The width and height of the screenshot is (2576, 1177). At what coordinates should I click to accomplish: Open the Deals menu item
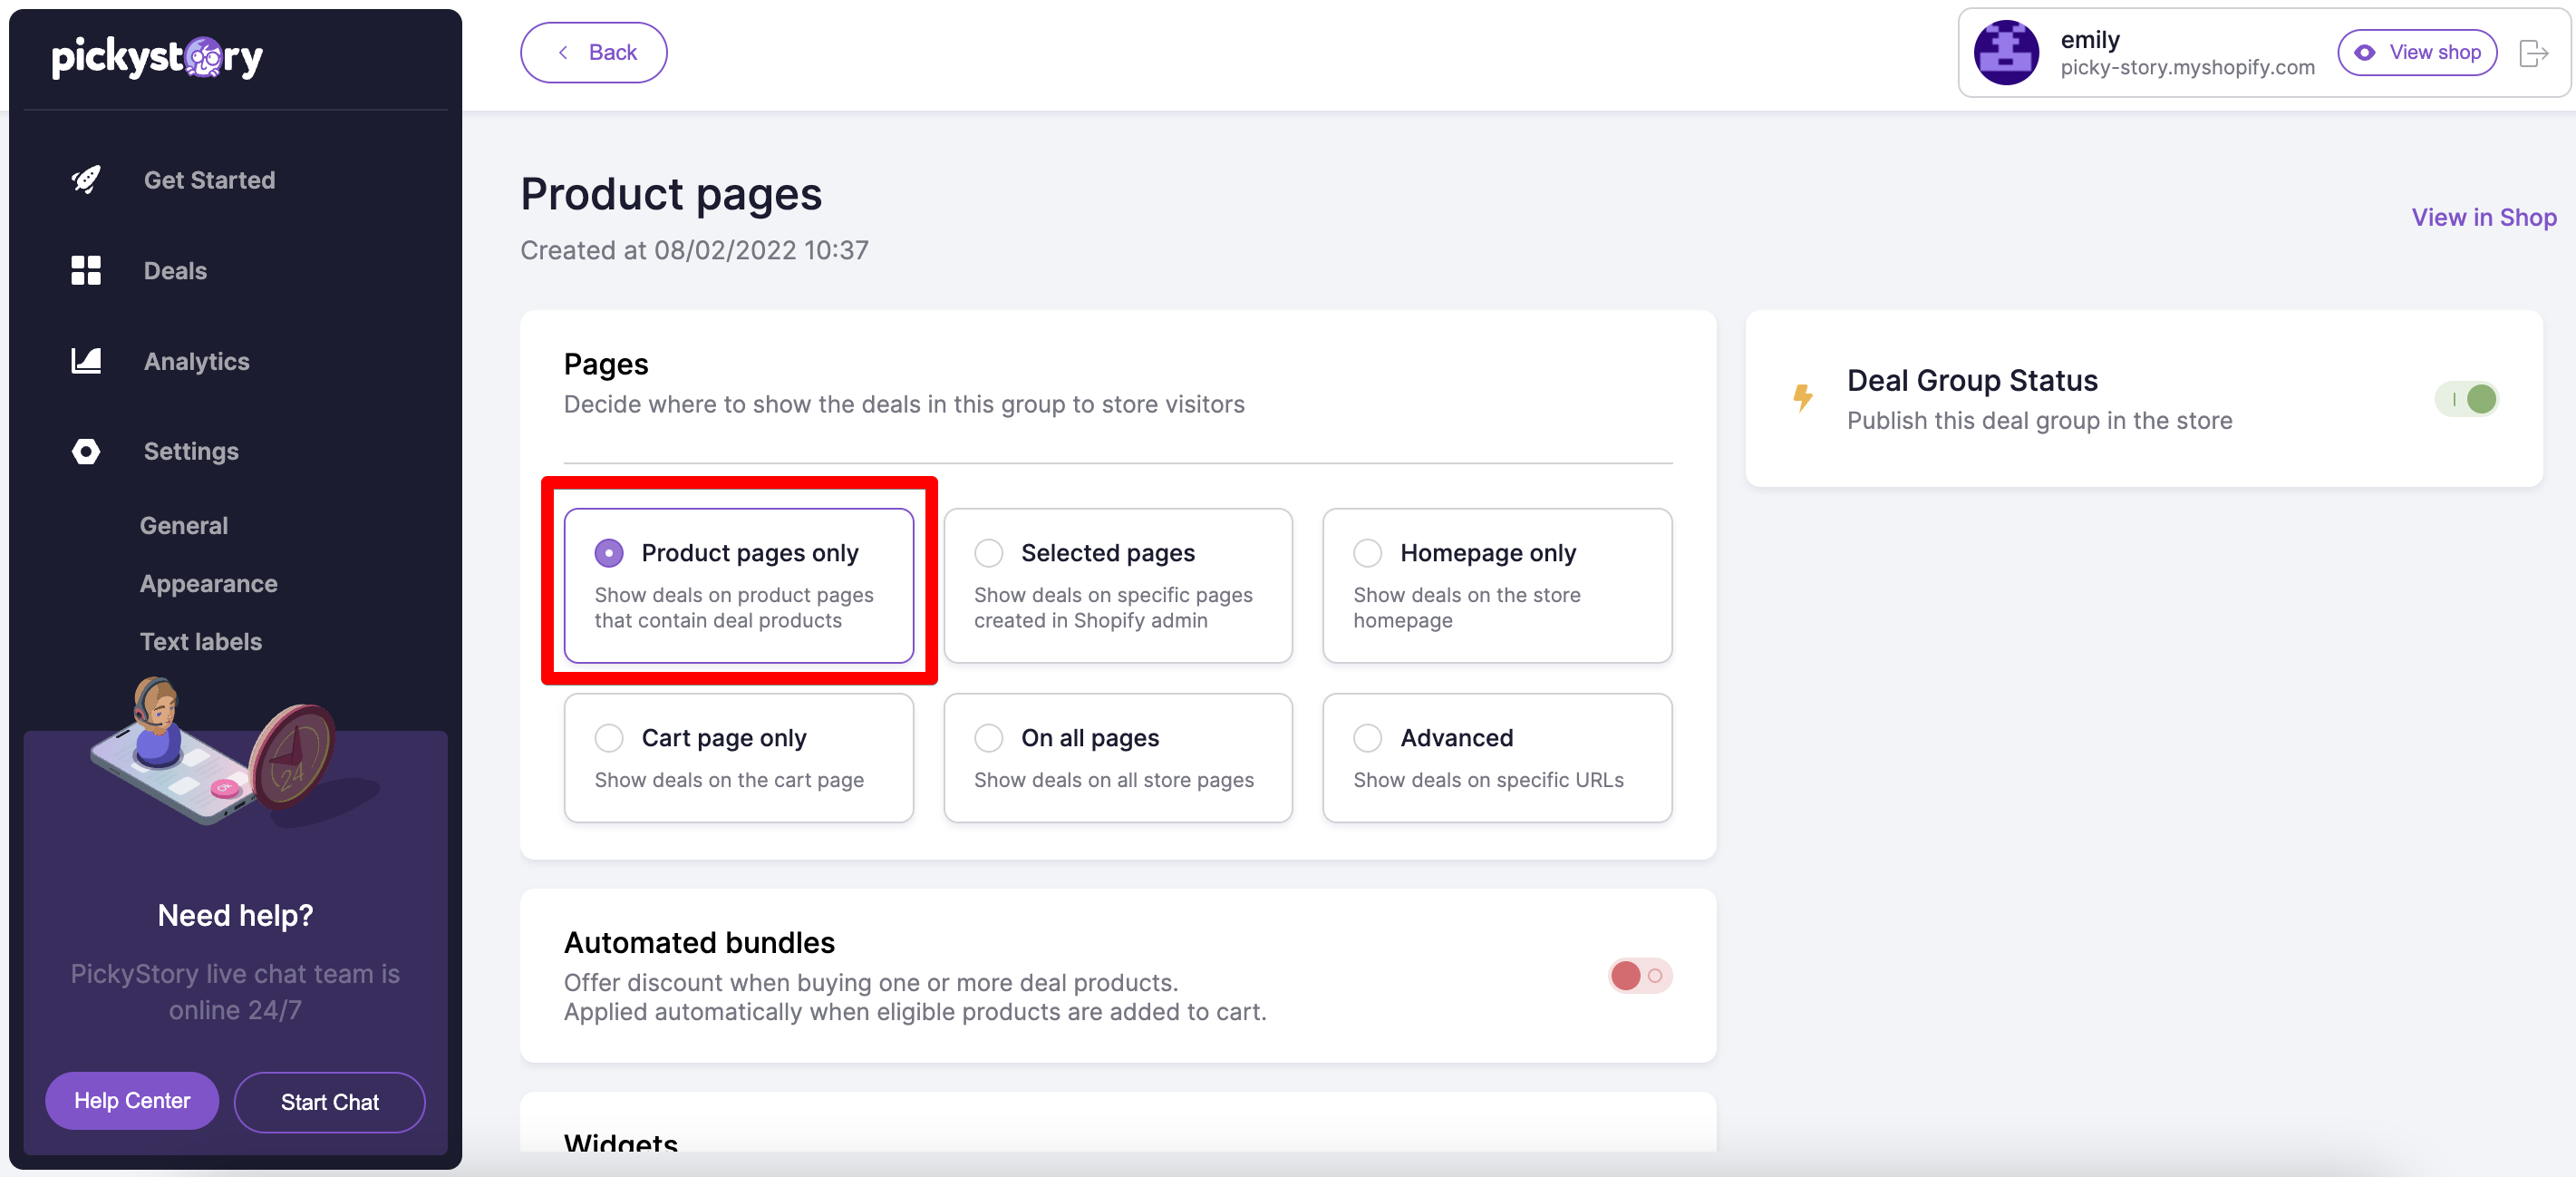(x=175, y=270)
